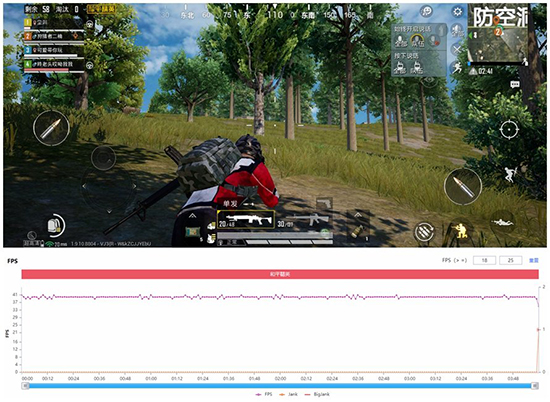Click the blue reset link by FPS fields

[534, 260]
